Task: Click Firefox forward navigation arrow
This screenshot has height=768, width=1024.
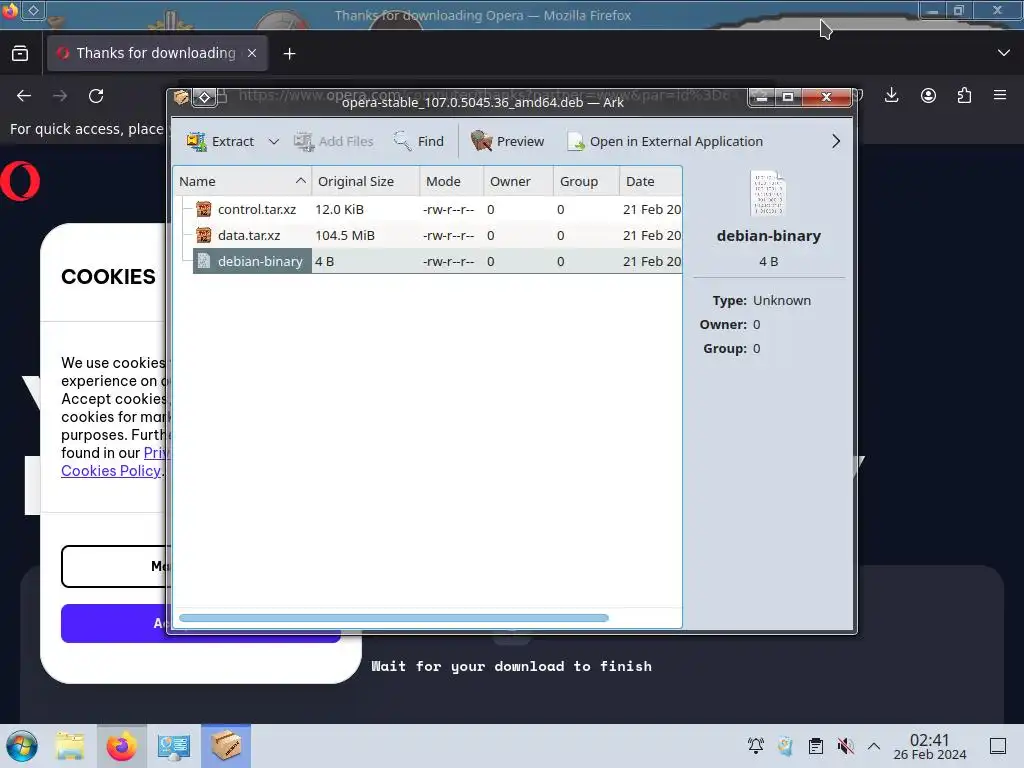Action: click(60, 96)
